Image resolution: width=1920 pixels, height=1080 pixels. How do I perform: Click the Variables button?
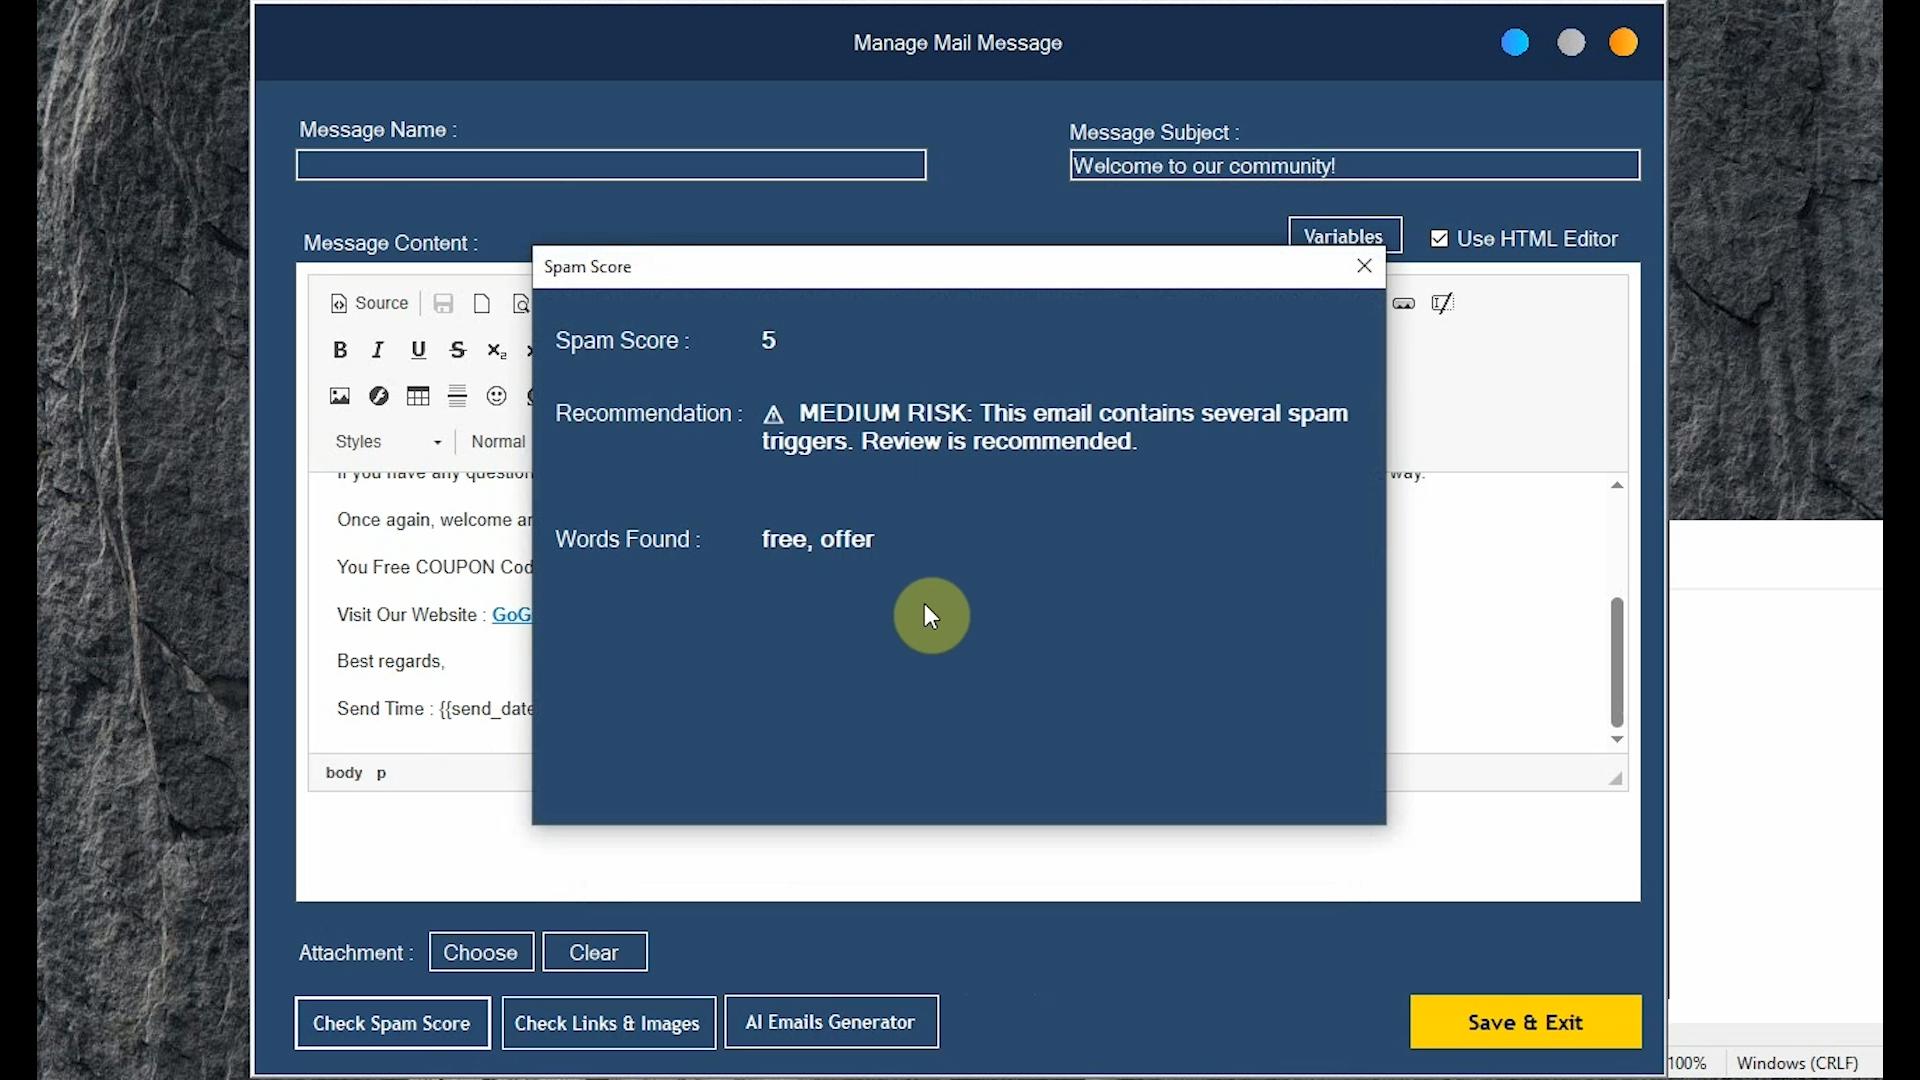point(1344,236)
